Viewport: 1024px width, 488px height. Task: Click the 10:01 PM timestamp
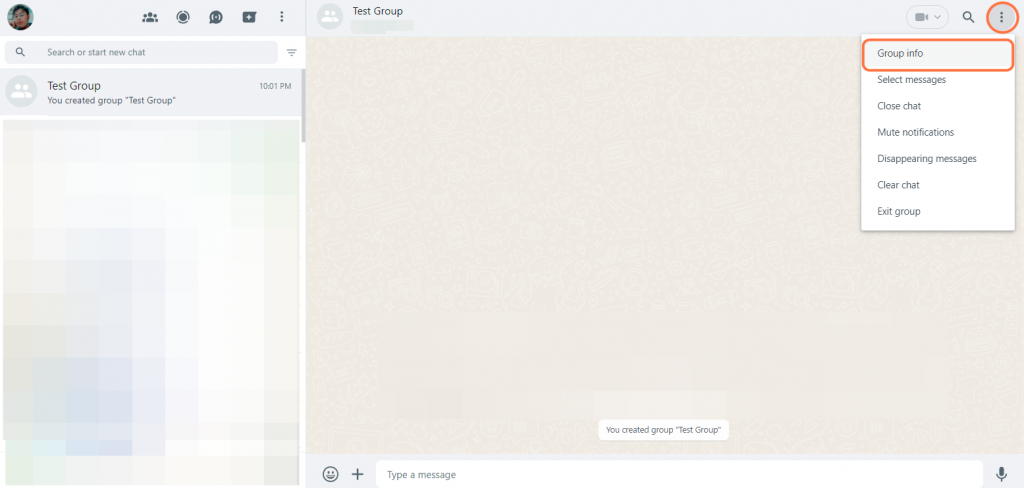tap(275, 86)
